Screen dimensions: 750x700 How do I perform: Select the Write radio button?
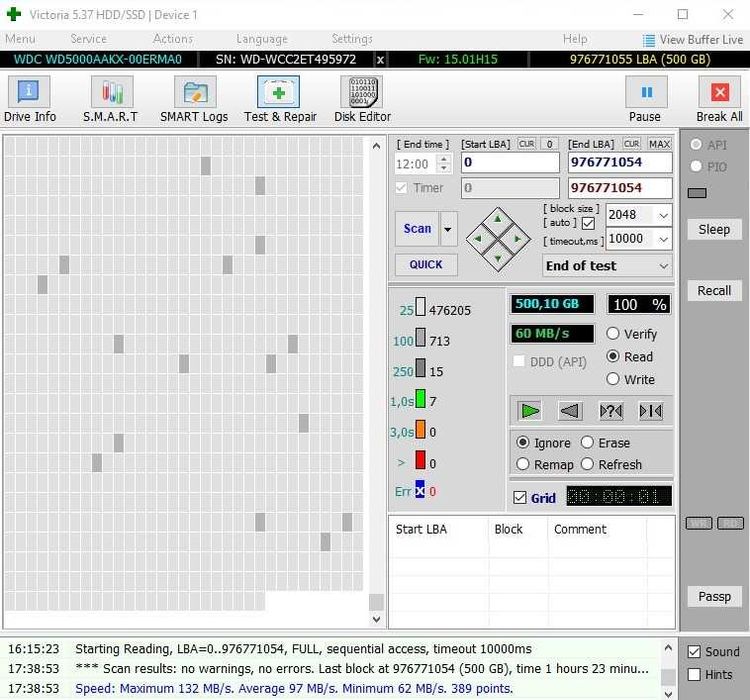point(613,379)
